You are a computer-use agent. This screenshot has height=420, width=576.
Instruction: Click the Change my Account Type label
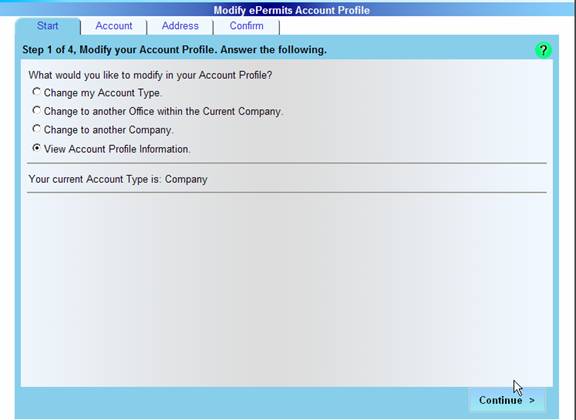point(102,93)
